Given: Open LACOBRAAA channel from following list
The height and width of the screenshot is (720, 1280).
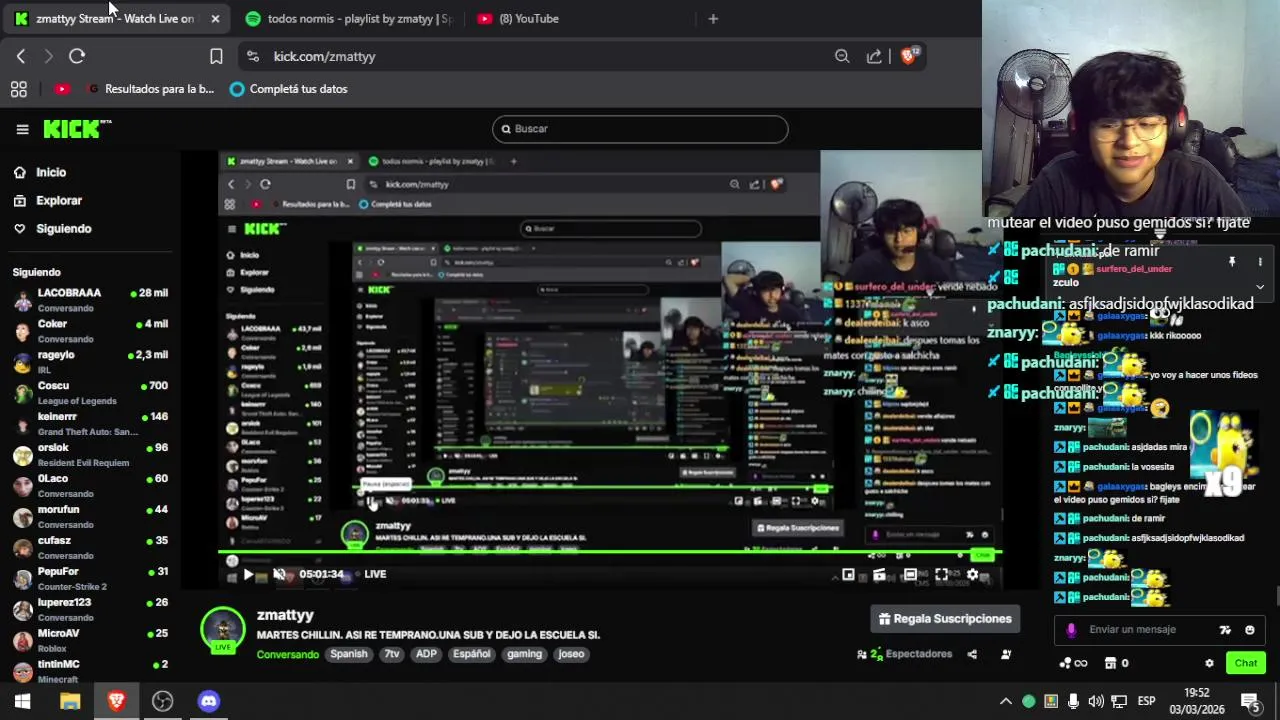Looking at the screenshot, I should (x=90, y=300).
